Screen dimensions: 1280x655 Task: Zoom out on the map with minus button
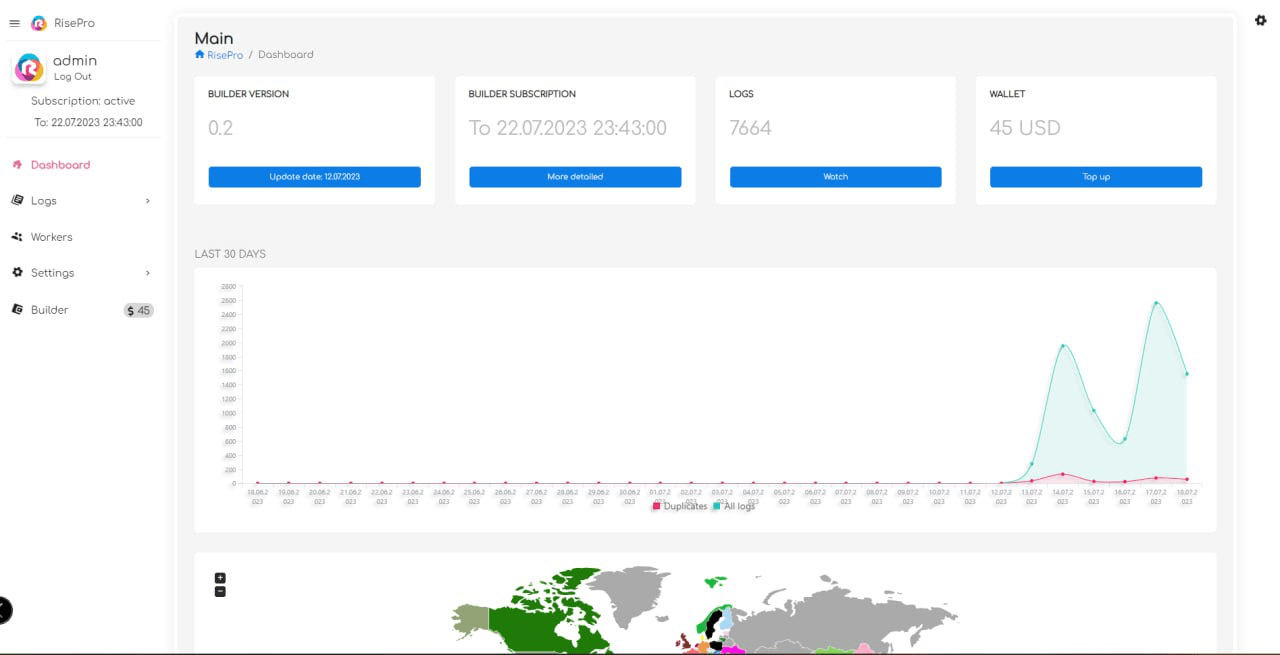pyautogui.click(x=220, y=591)
